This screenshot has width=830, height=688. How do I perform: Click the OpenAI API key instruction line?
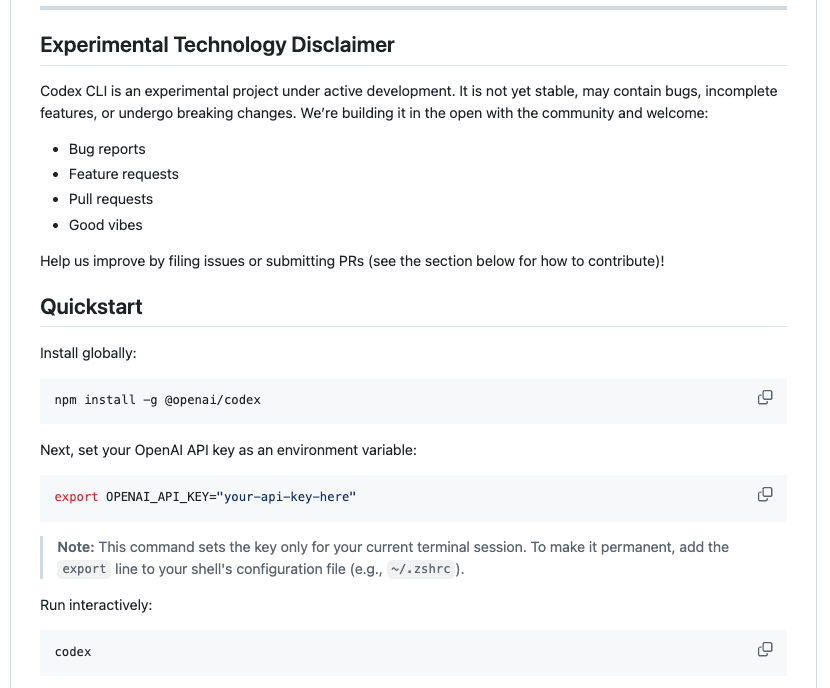(228, 450)
